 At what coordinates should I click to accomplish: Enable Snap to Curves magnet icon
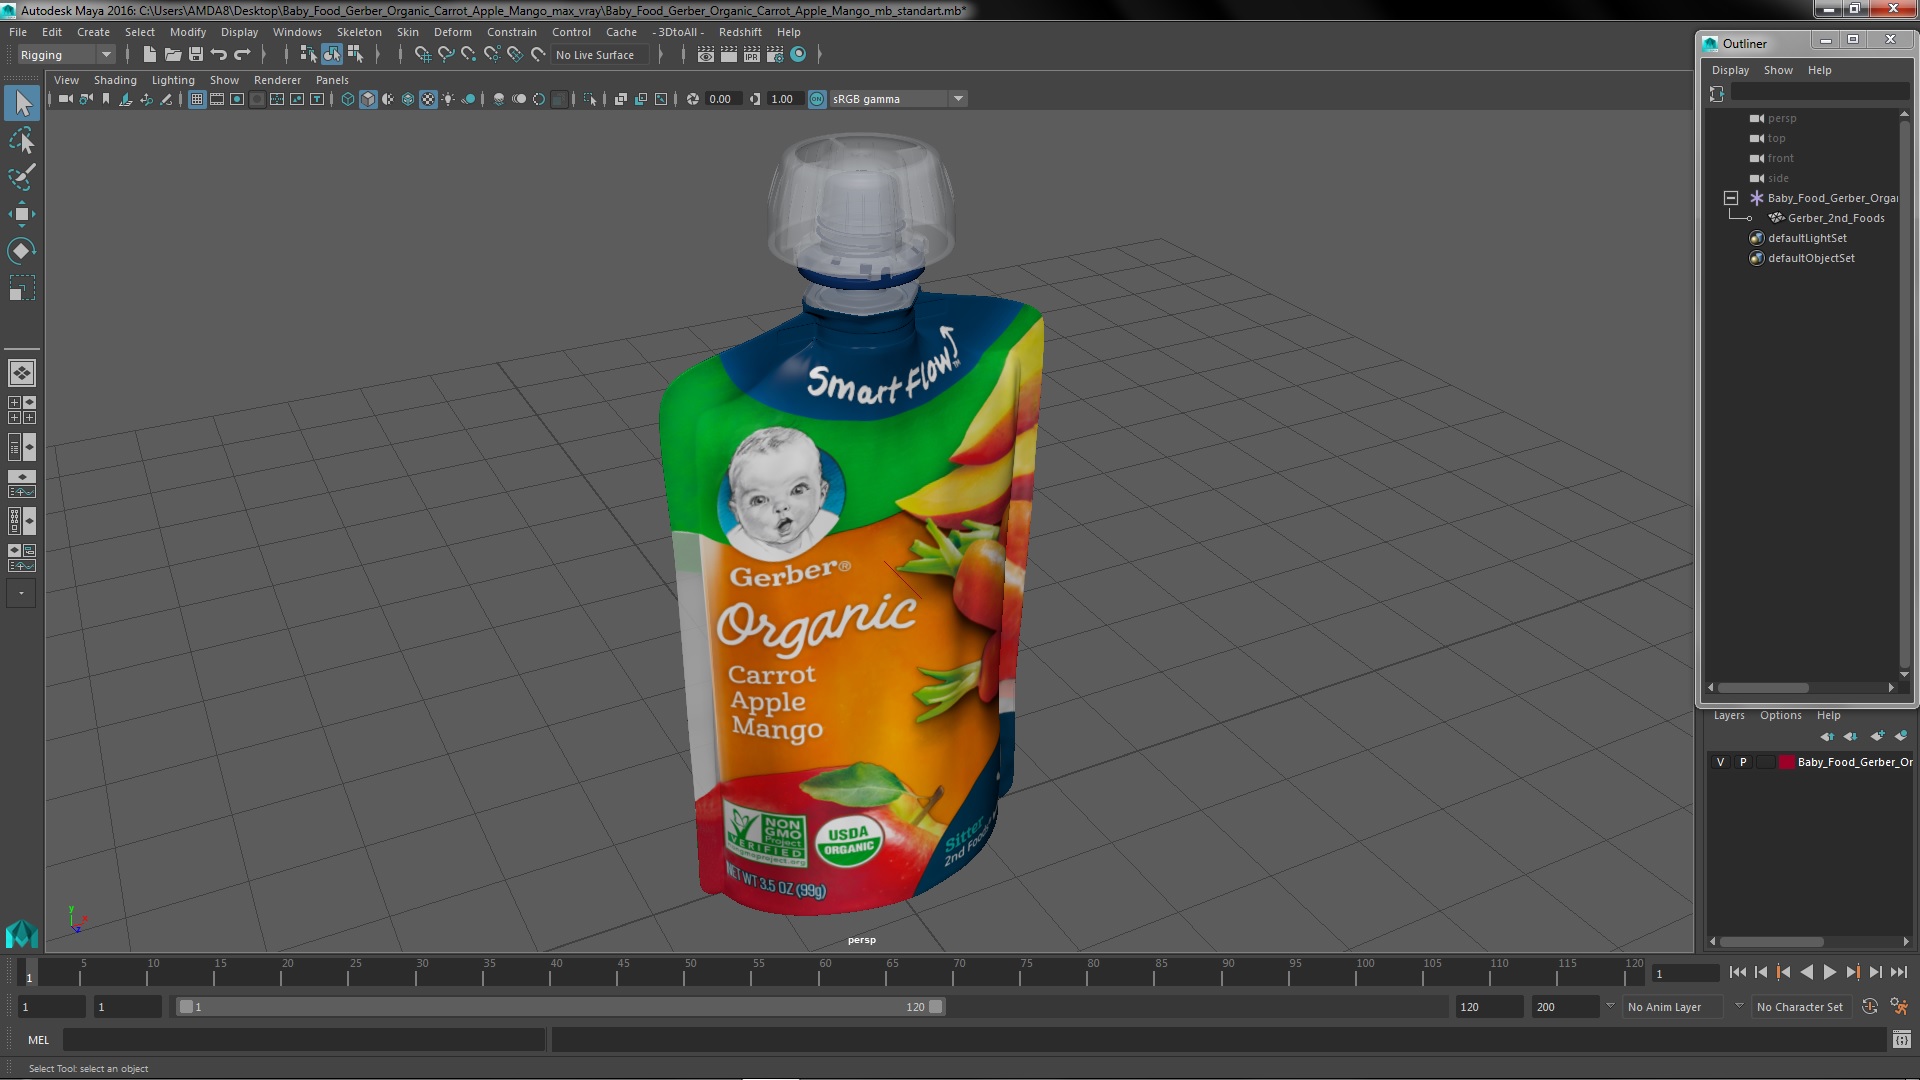coord(445,55)
